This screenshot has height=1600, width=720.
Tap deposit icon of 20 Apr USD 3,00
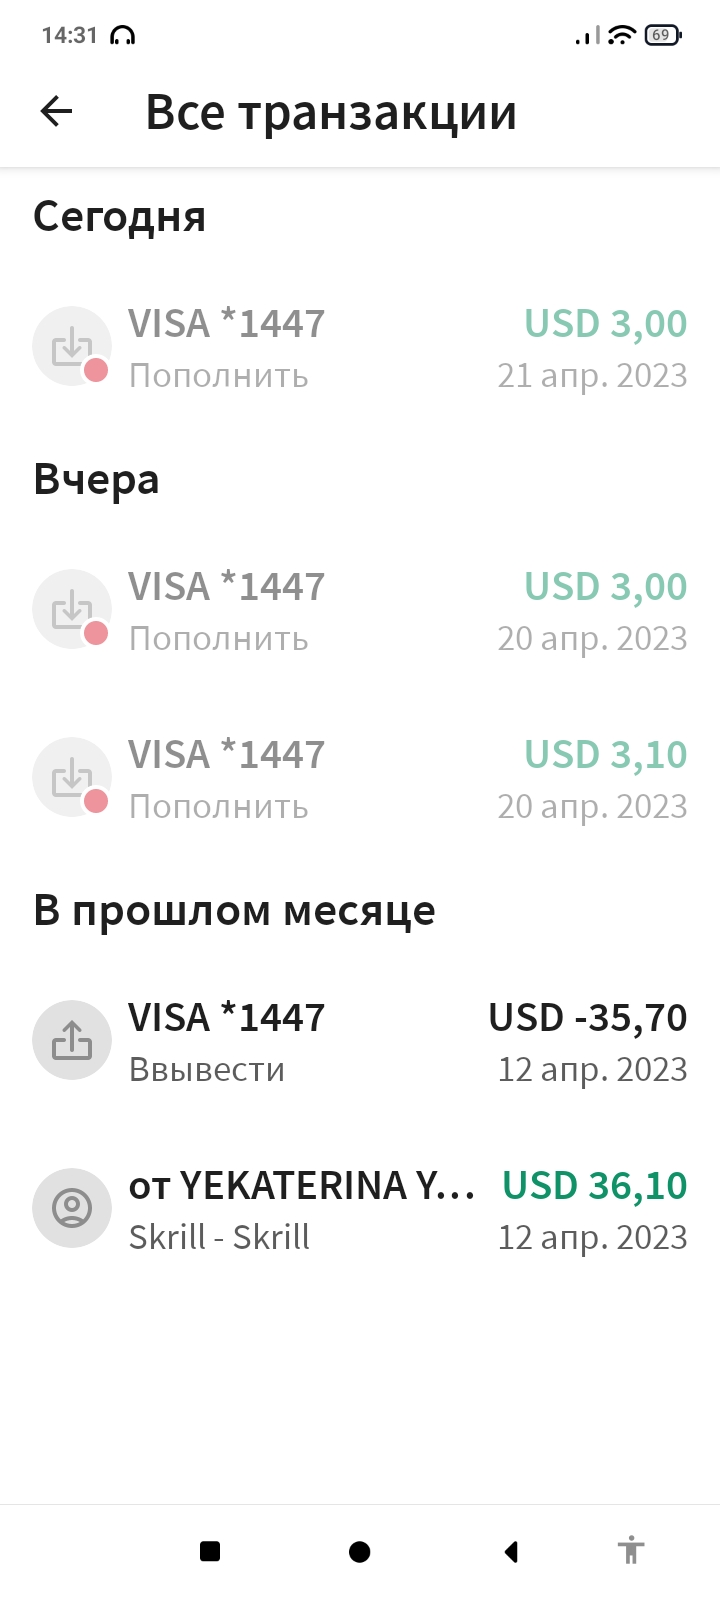[72, 609]
